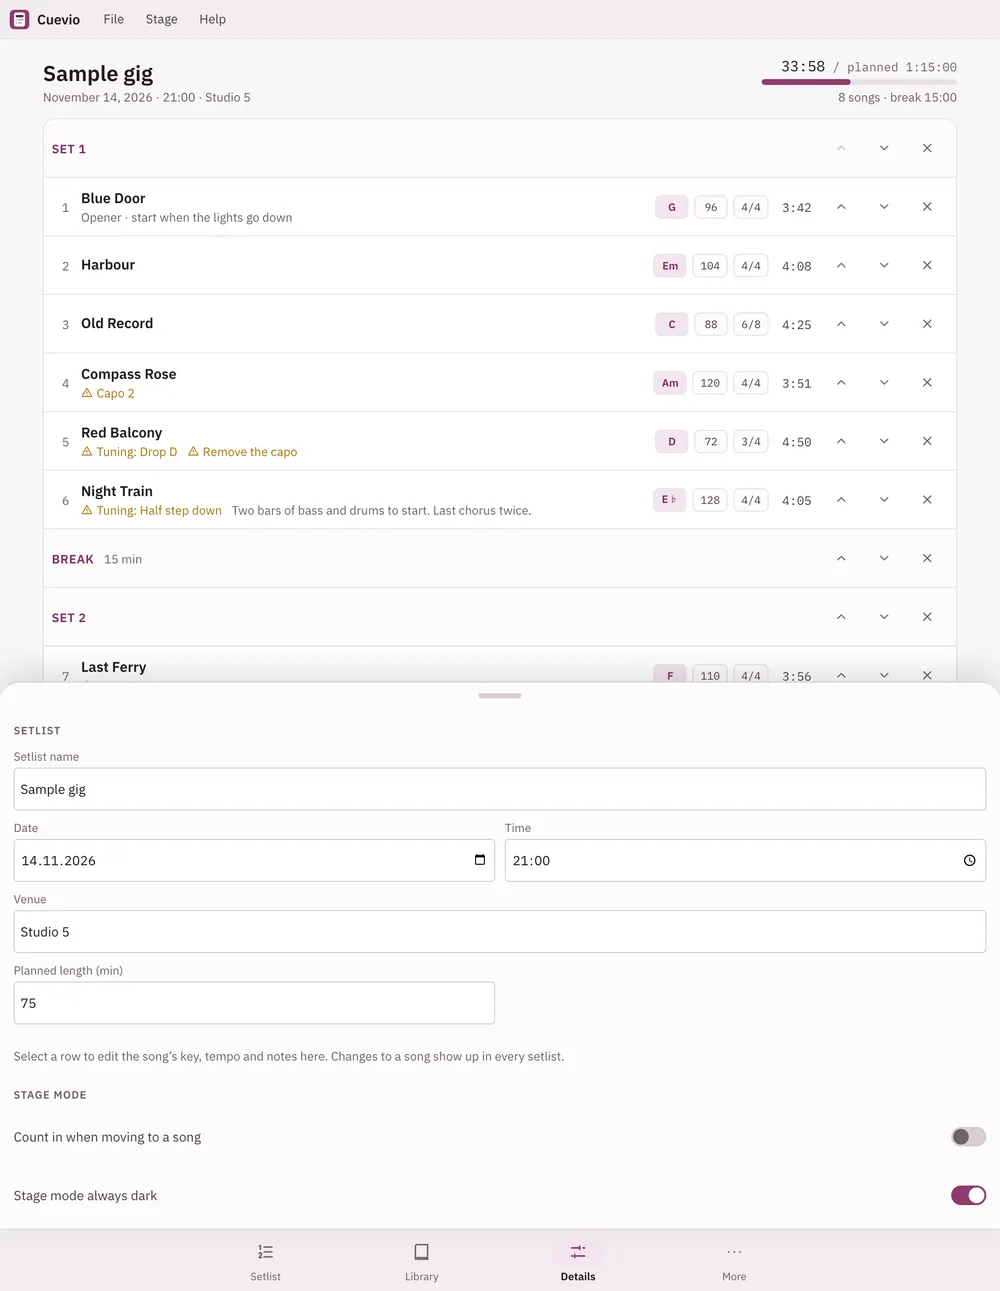Remove the 15 min break
The height and width of the screenshot is (1291, 1000).
(x=927, y=558)
